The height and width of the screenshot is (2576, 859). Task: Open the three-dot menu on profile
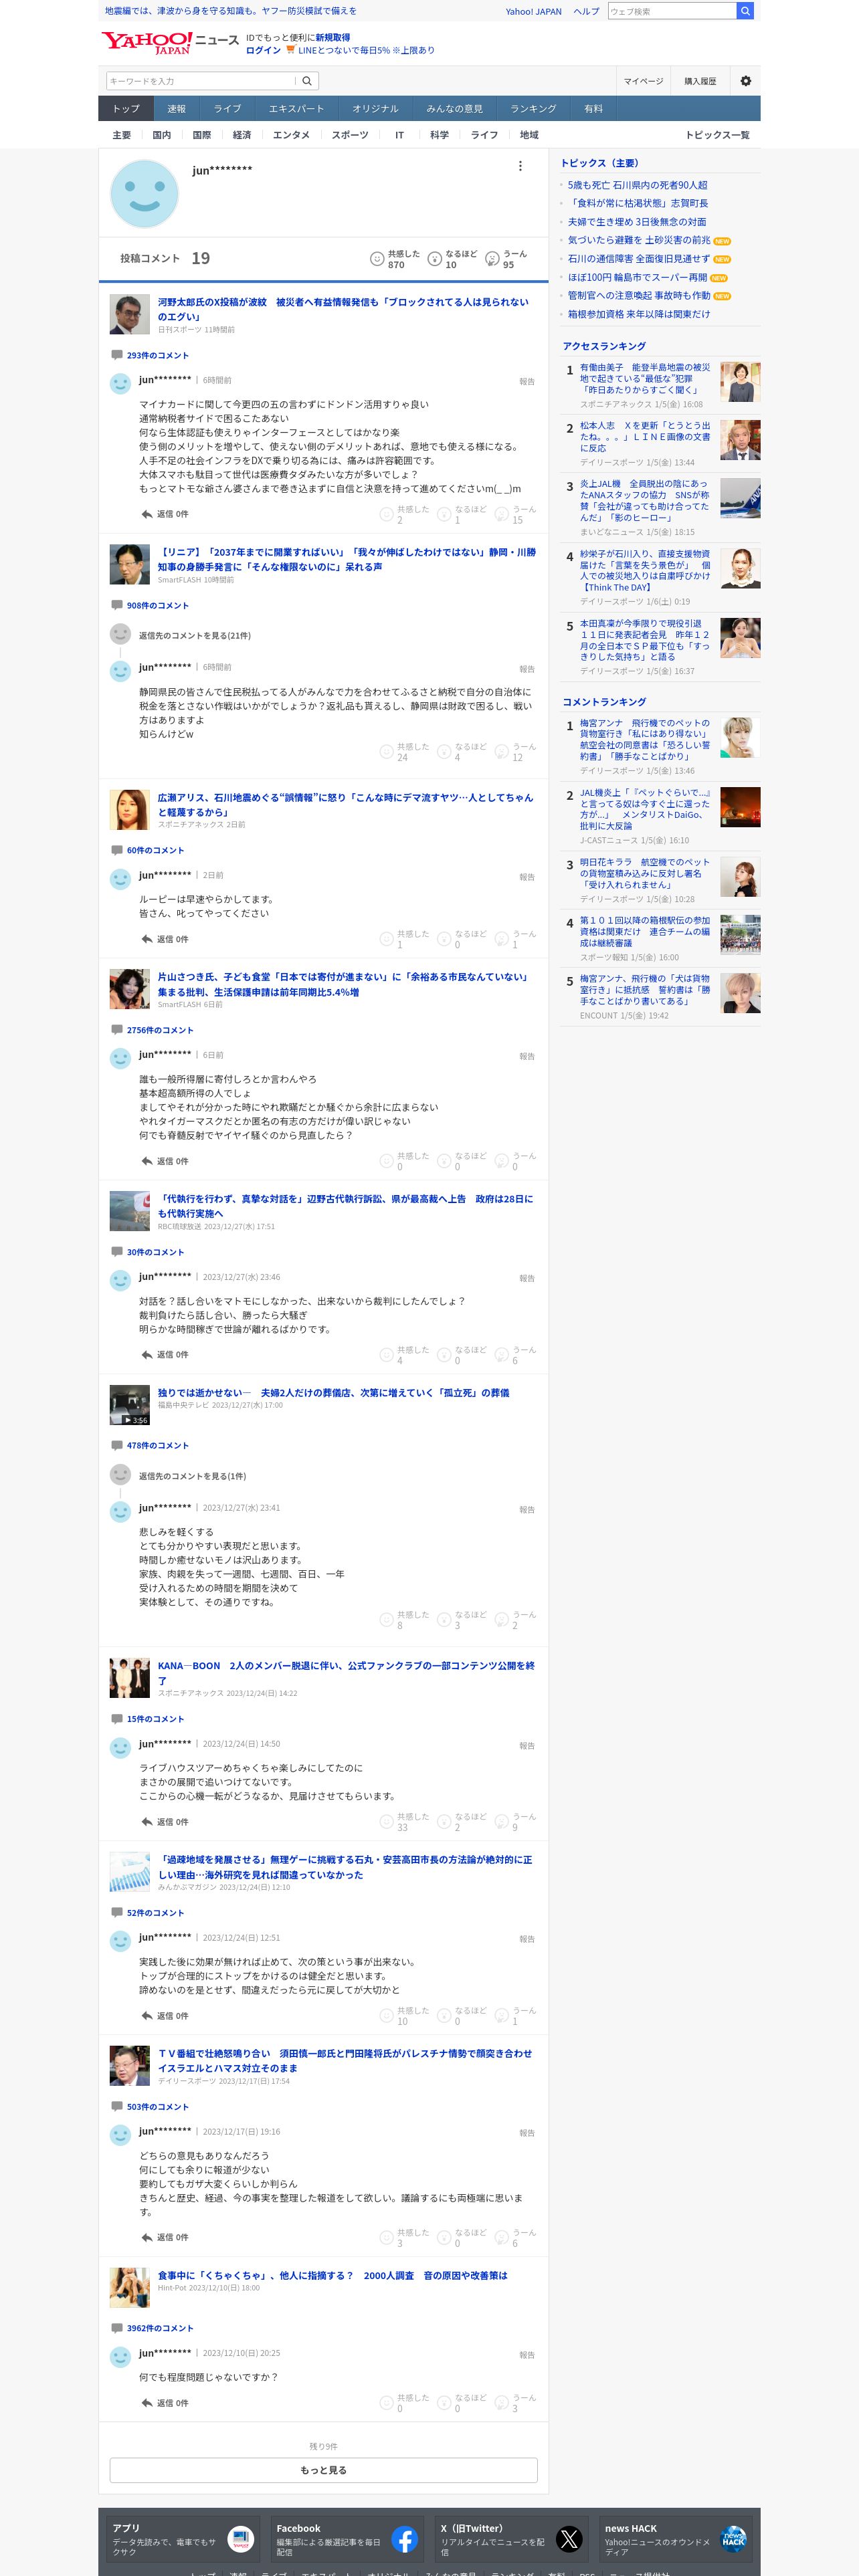point(520,166)
